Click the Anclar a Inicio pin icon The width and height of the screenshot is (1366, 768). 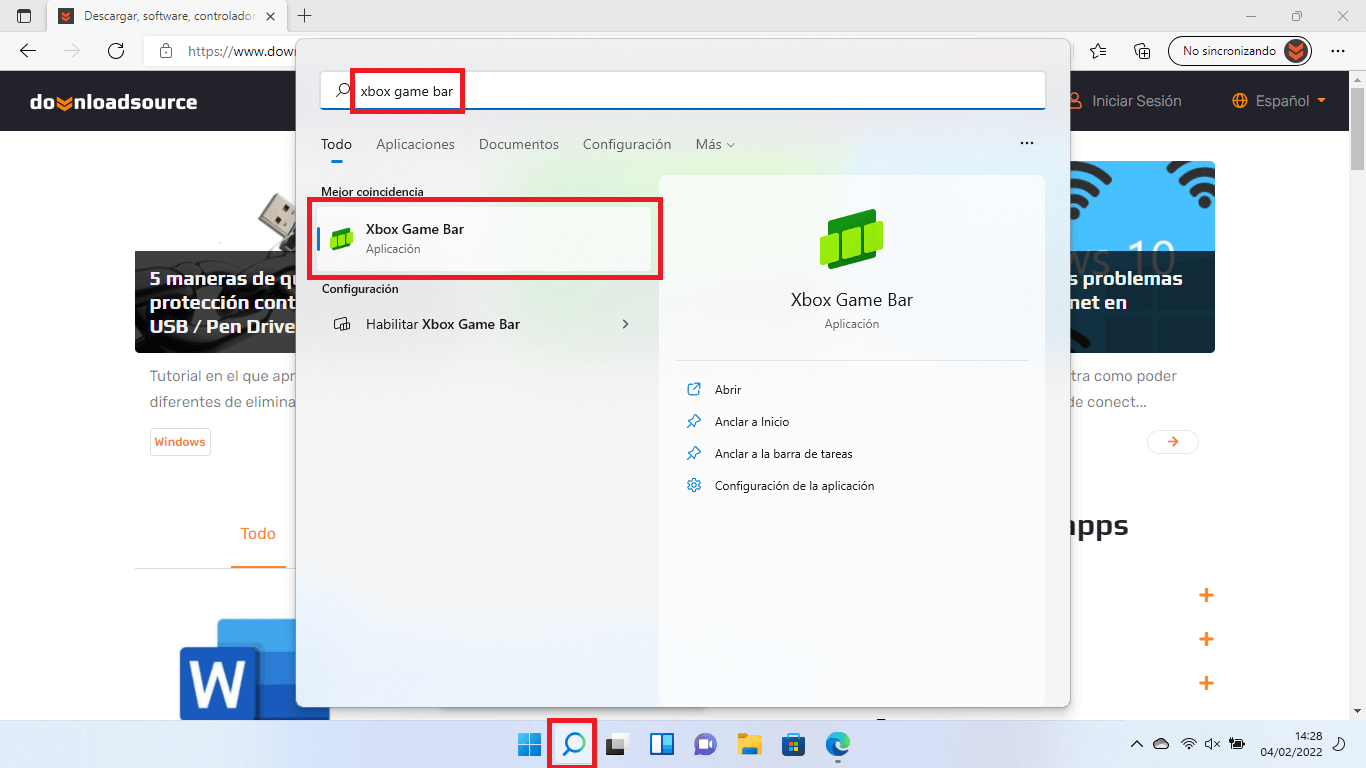pyautogui.click(x=694, y=421)
